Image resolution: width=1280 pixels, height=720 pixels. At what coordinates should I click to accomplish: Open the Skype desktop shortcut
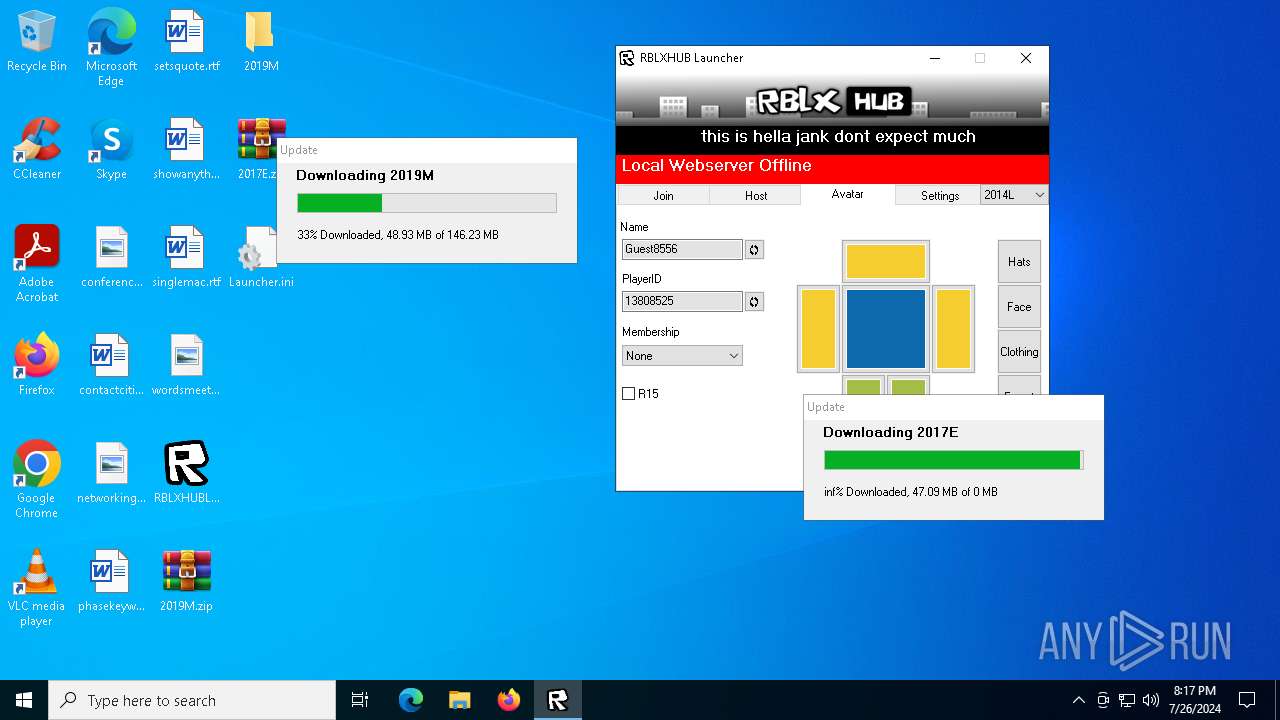coord(111,150)
